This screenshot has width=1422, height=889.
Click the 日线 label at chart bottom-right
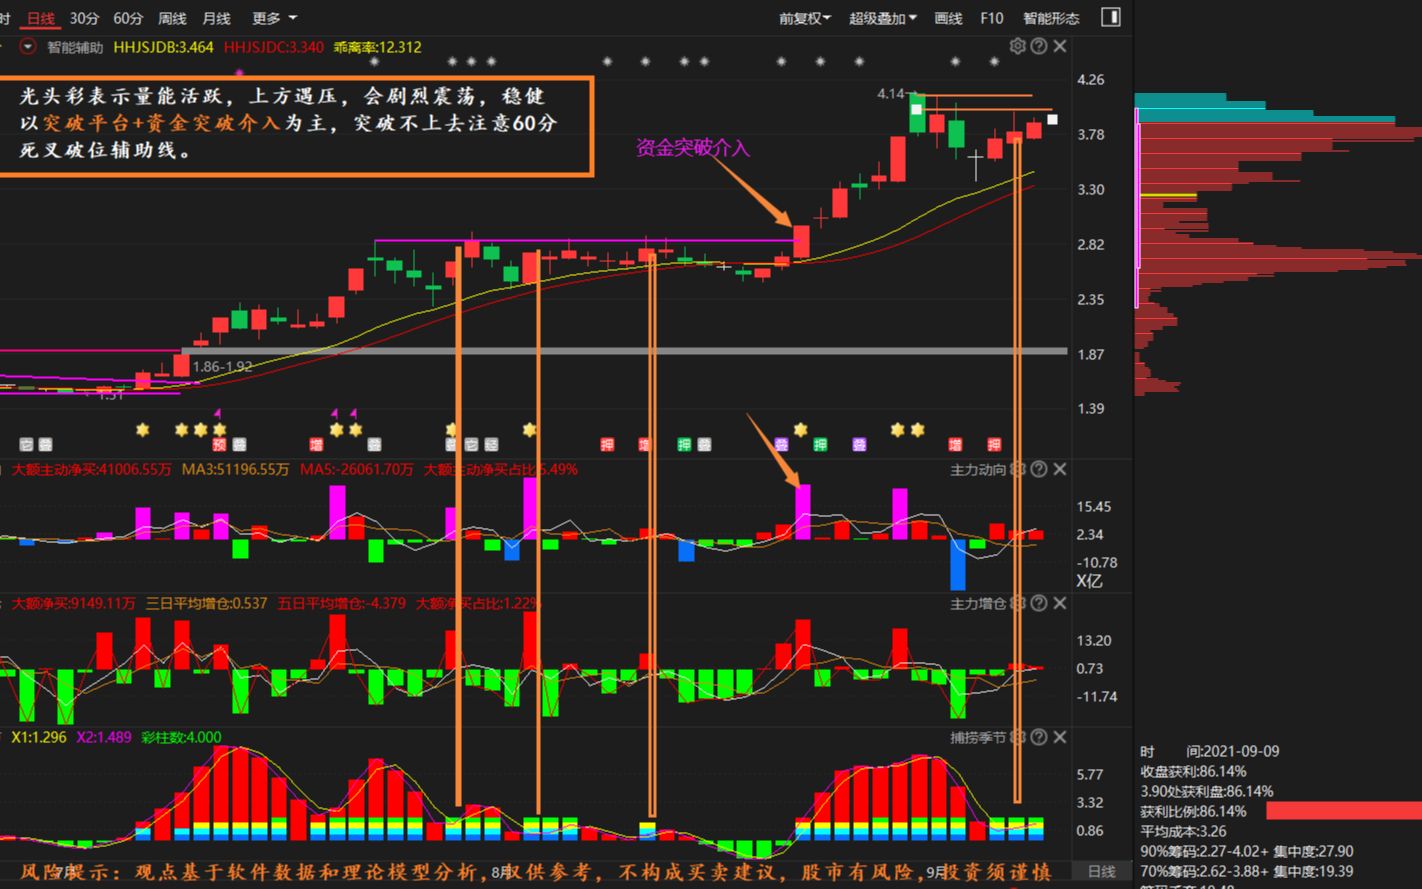pos(1101,872)
